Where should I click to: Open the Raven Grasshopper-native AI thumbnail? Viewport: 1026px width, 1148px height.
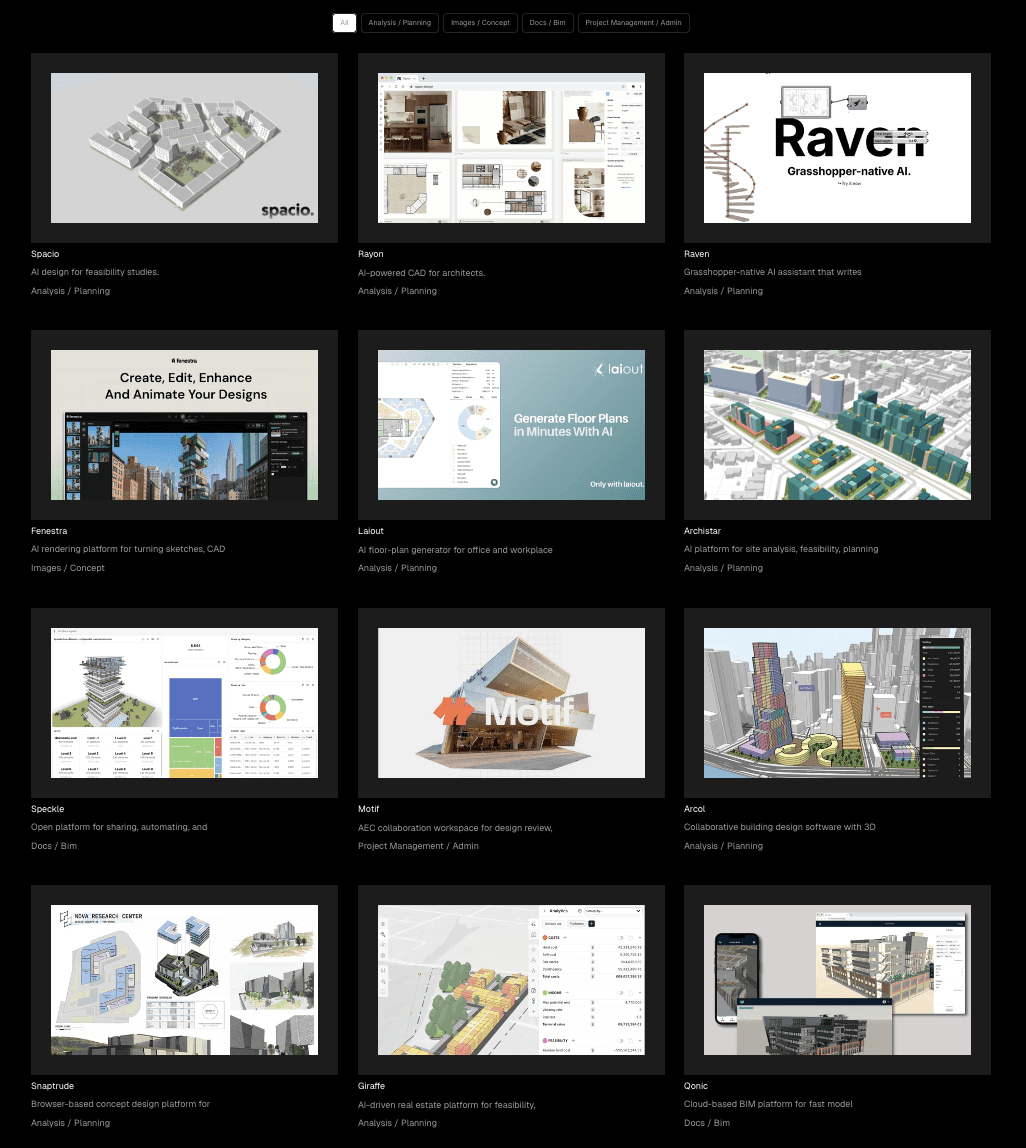pyautogui.click(x=837, y=148)
